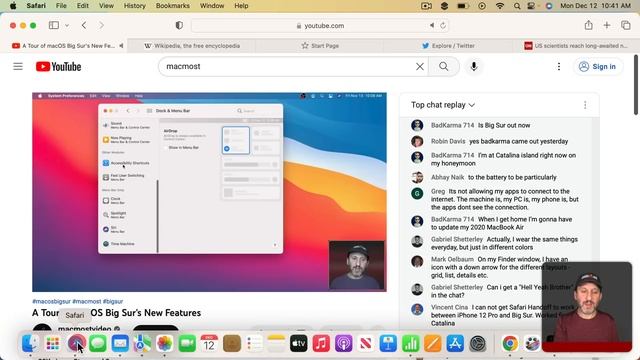Open Messages from the Dock
This screenshot has width=640, height=360.
(x=98, y=343)
